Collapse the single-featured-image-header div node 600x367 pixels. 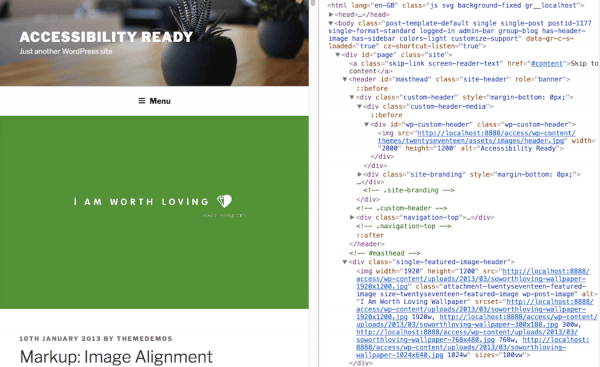tap(345, 262)
